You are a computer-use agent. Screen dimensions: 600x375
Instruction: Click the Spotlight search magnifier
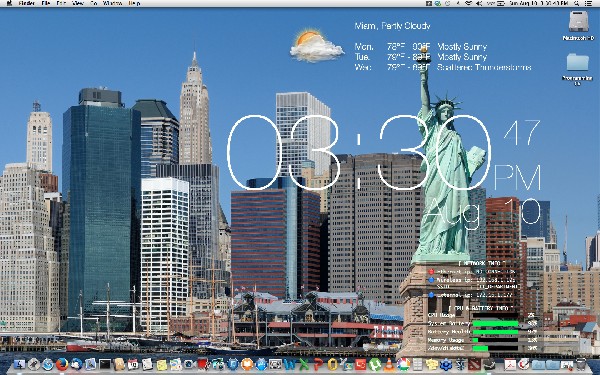tap(577, 3)
